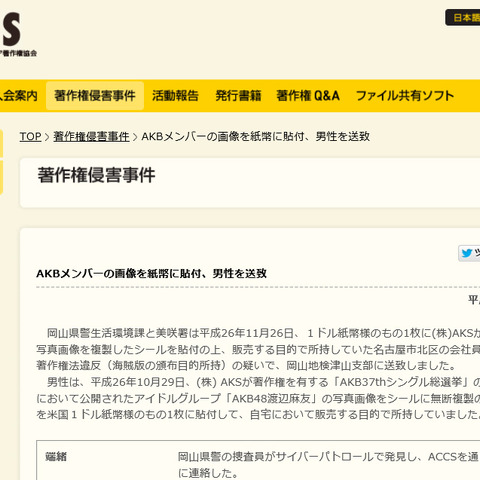Select the 日本語 language button
The image size is (480, 480).
pyautogui.click(x=463, y=17)
